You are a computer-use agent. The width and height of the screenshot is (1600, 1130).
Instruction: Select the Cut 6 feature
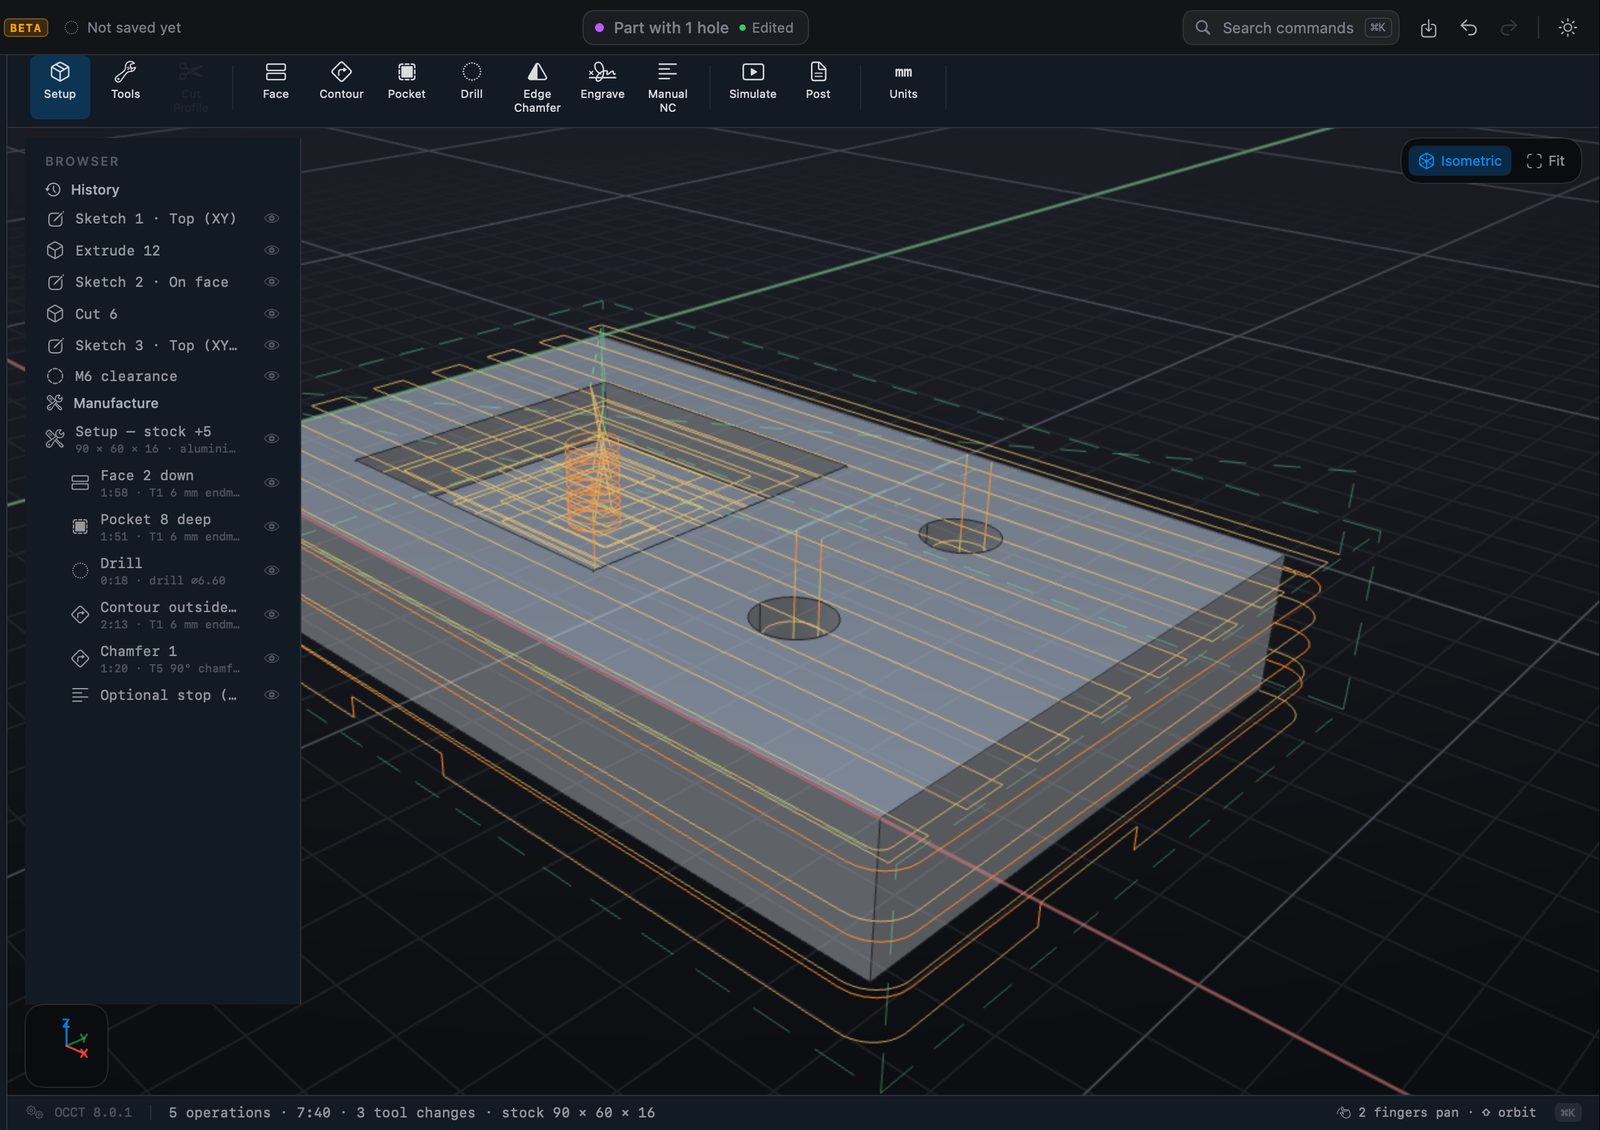[163, 314]
